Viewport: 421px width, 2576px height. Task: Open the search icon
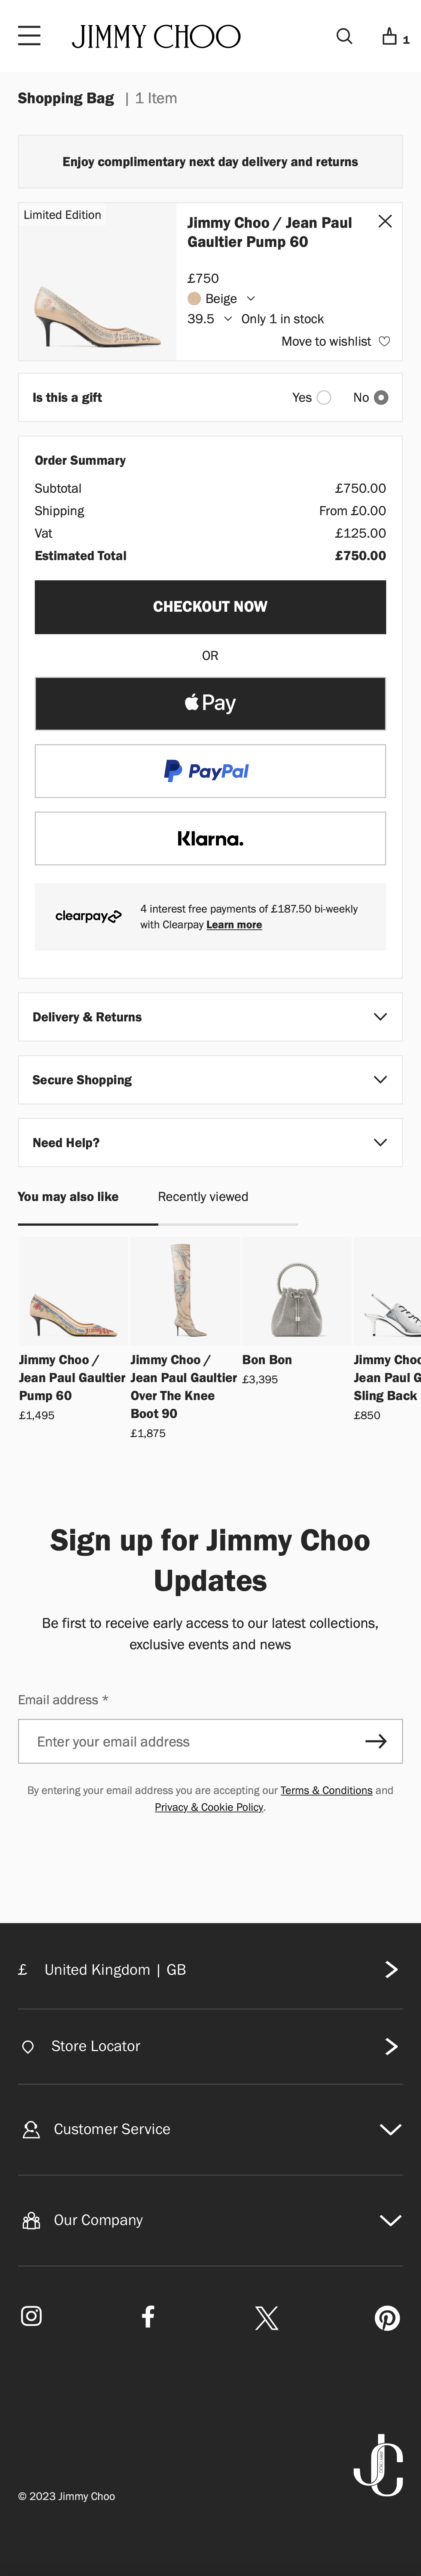click(344, 36)
